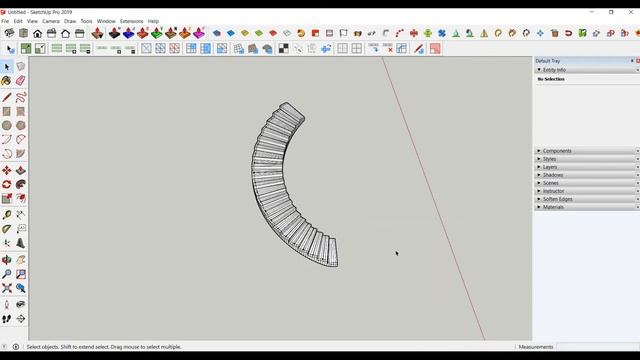Select the Zoom Window tool
This screenshot has width=640, height=360.
coord(21,274)
